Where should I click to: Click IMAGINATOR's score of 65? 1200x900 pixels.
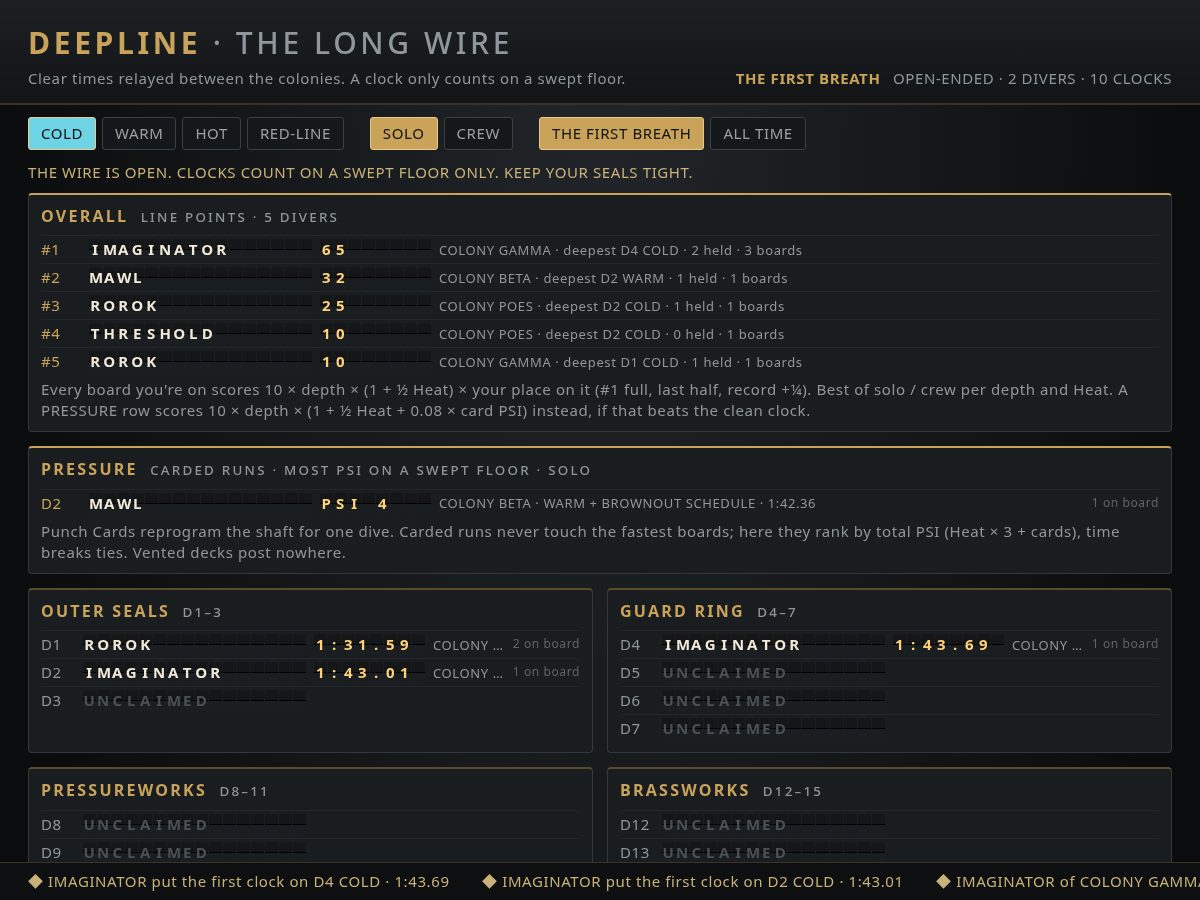pos(334,250)
